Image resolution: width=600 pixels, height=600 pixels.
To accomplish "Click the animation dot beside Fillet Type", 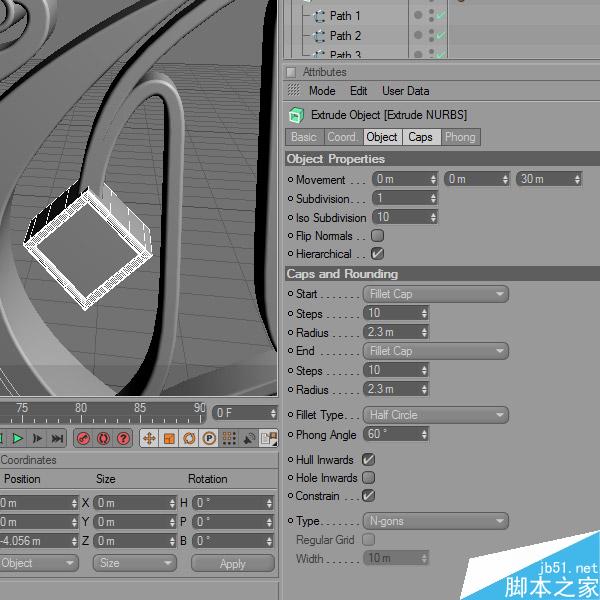I will tap(290, 414).
